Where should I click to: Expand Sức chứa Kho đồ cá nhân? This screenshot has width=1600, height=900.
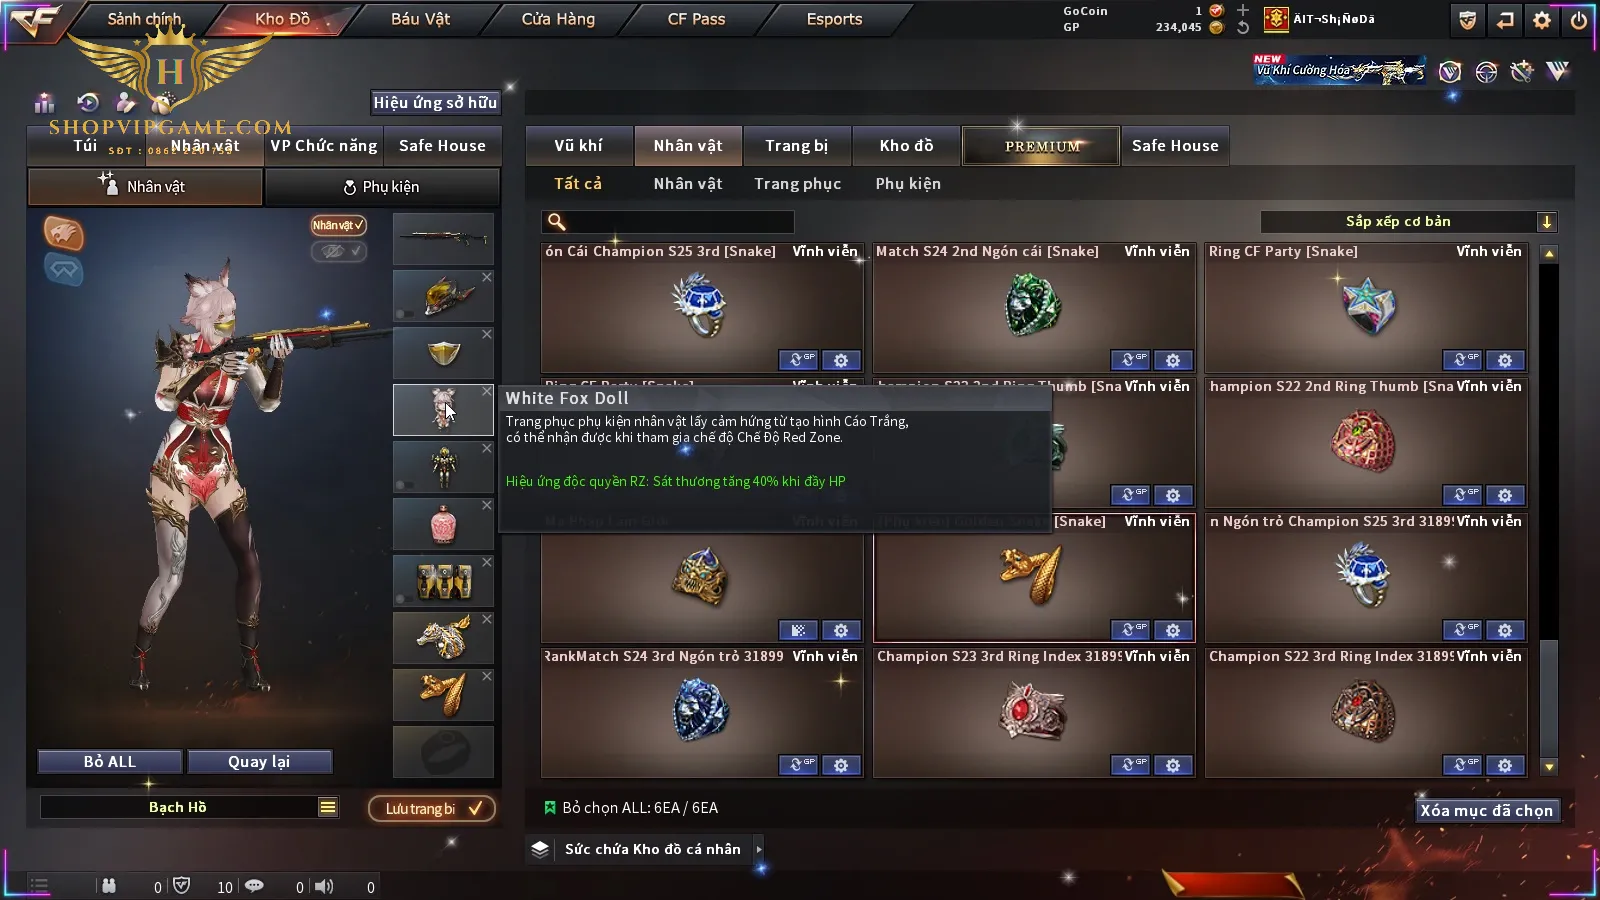pyautogui.click(x=759, y=849)
